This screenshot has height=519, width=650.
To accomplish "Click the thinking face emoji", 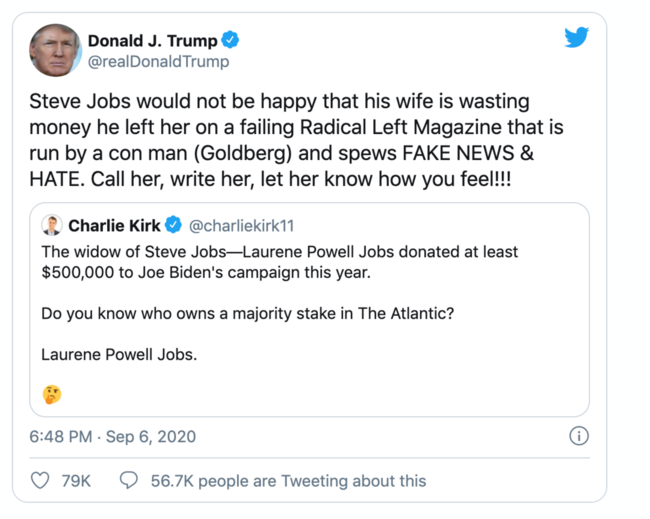I will pos(52,394).
